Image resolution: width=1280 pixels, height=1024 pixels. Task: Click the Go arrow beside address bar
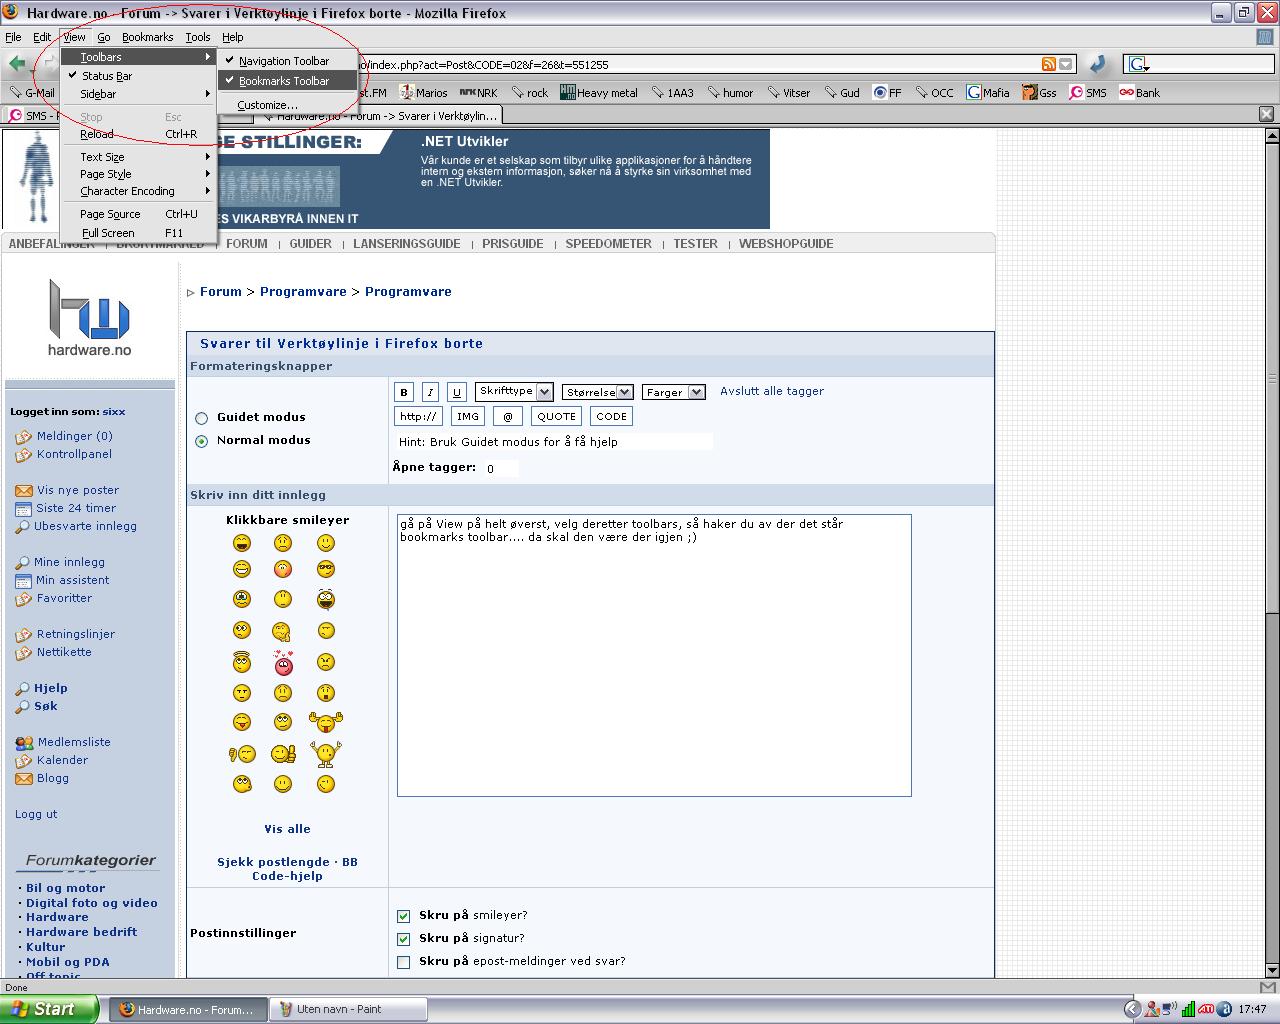1098,64
